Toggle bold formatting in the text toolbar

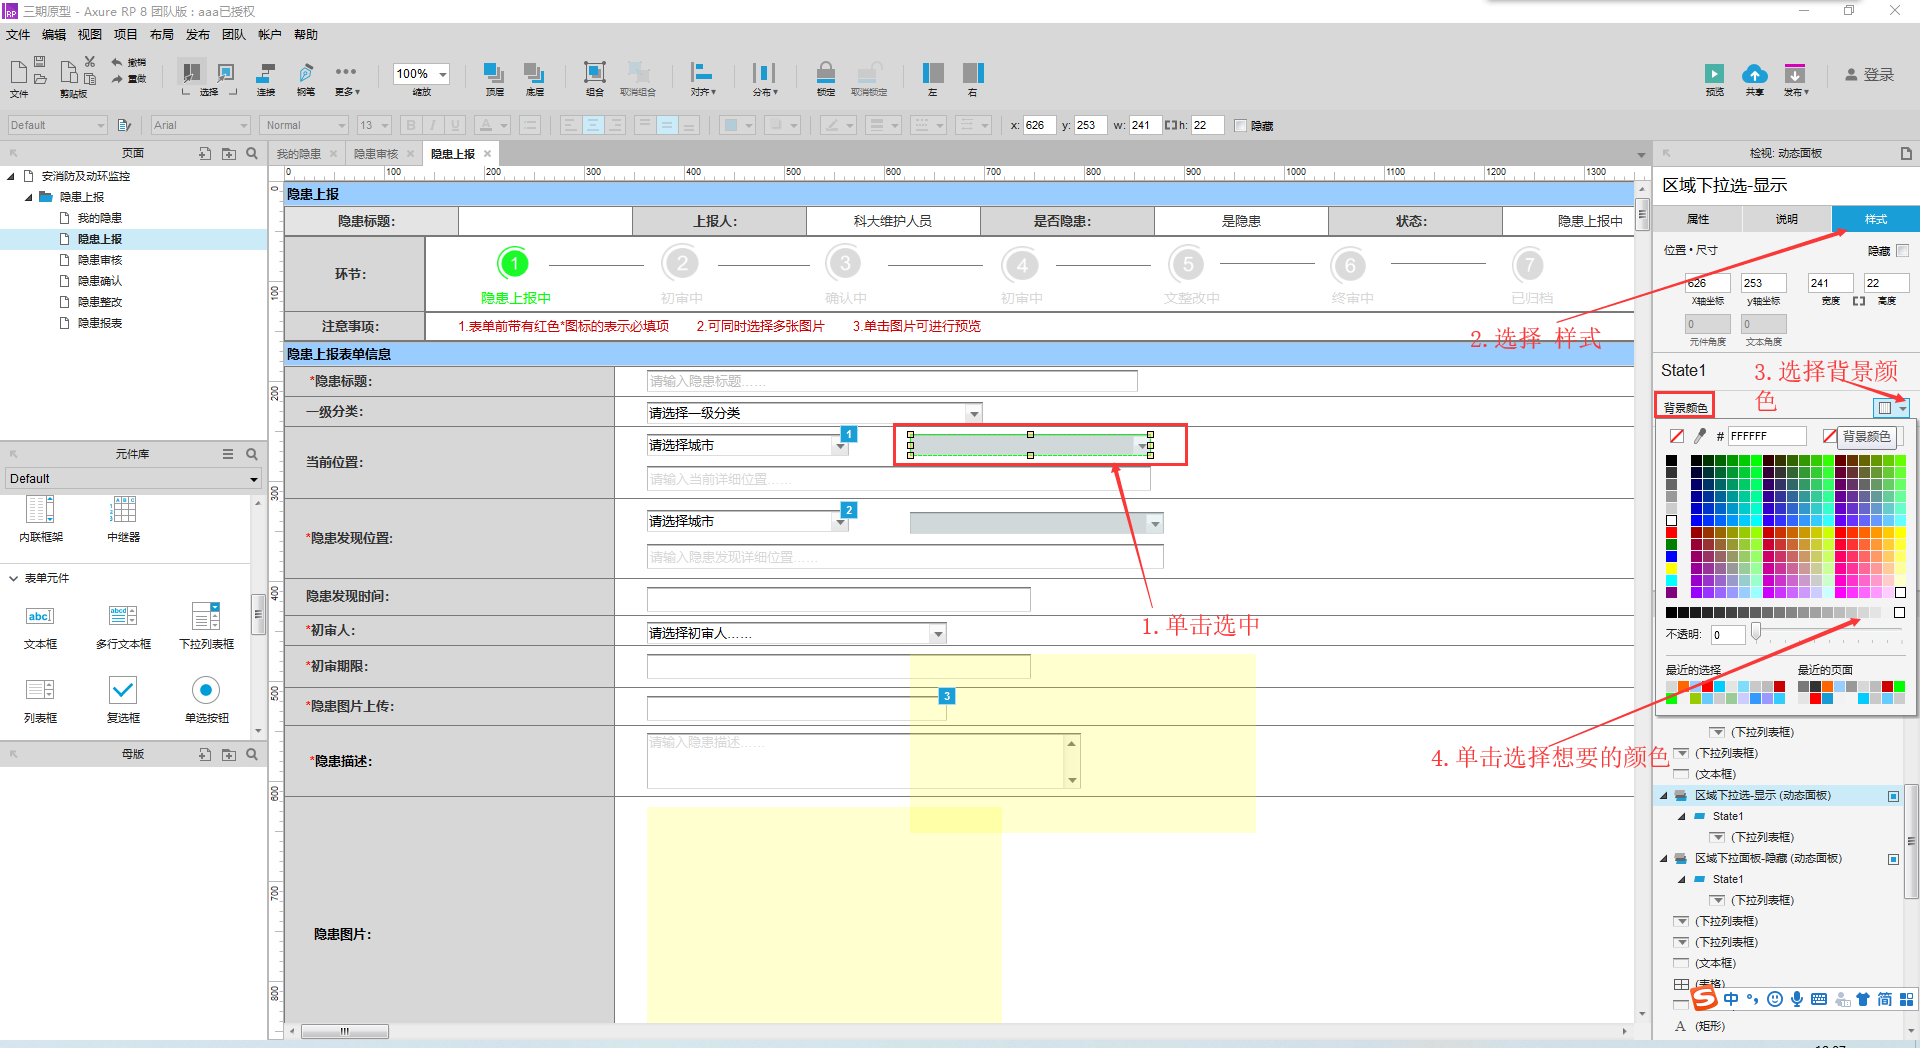[410, 124]
